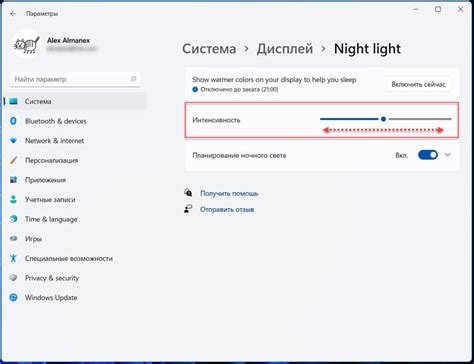Click the Планирование ночного света label

[239, 155]
